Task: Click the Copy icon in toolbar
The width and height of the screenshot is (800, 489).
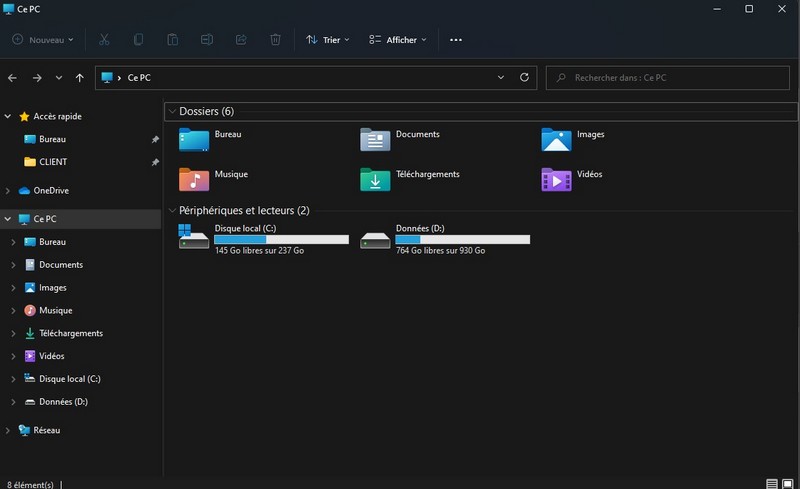Action: pyautogui.click(x=138, y=40)
